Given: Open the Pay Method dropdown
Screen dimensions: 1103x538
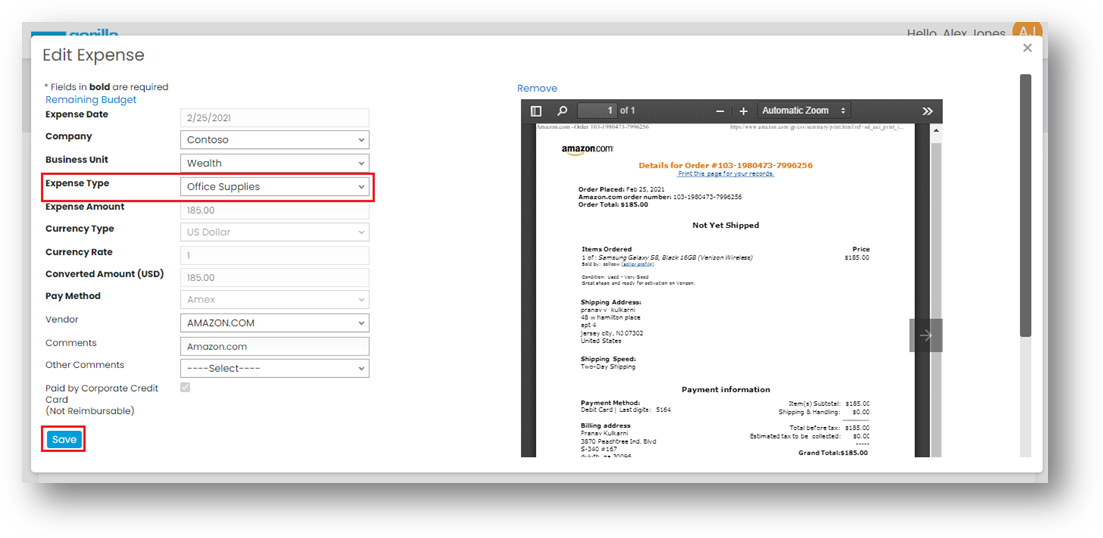Looking at the screenshot, I should point(274,299).
